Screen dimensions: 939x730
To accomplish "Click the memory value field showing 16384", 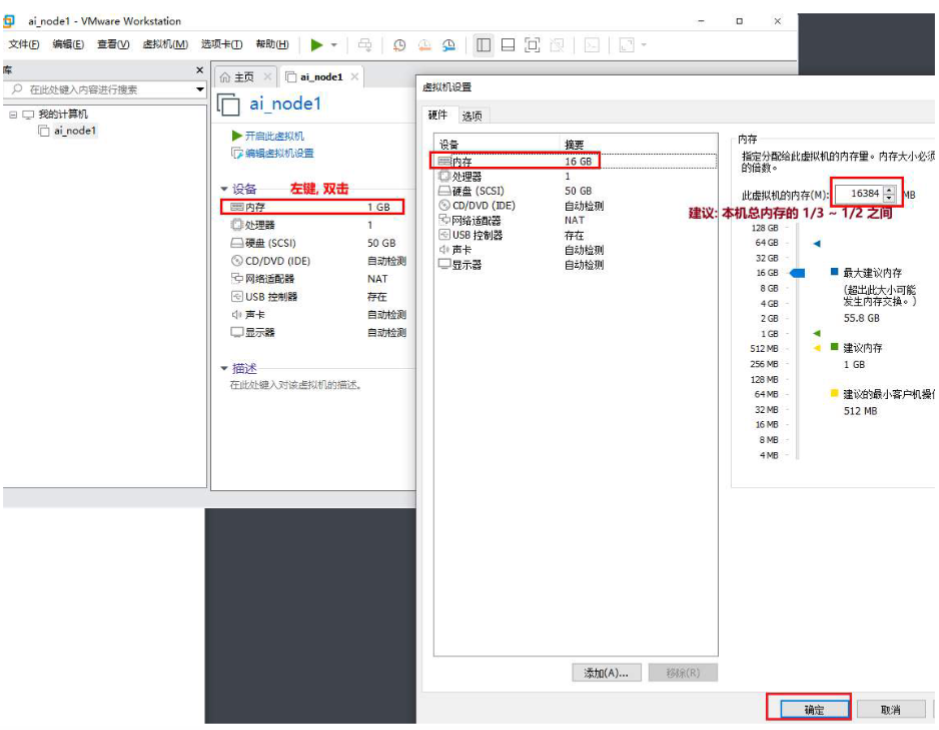I will point(859,194).
